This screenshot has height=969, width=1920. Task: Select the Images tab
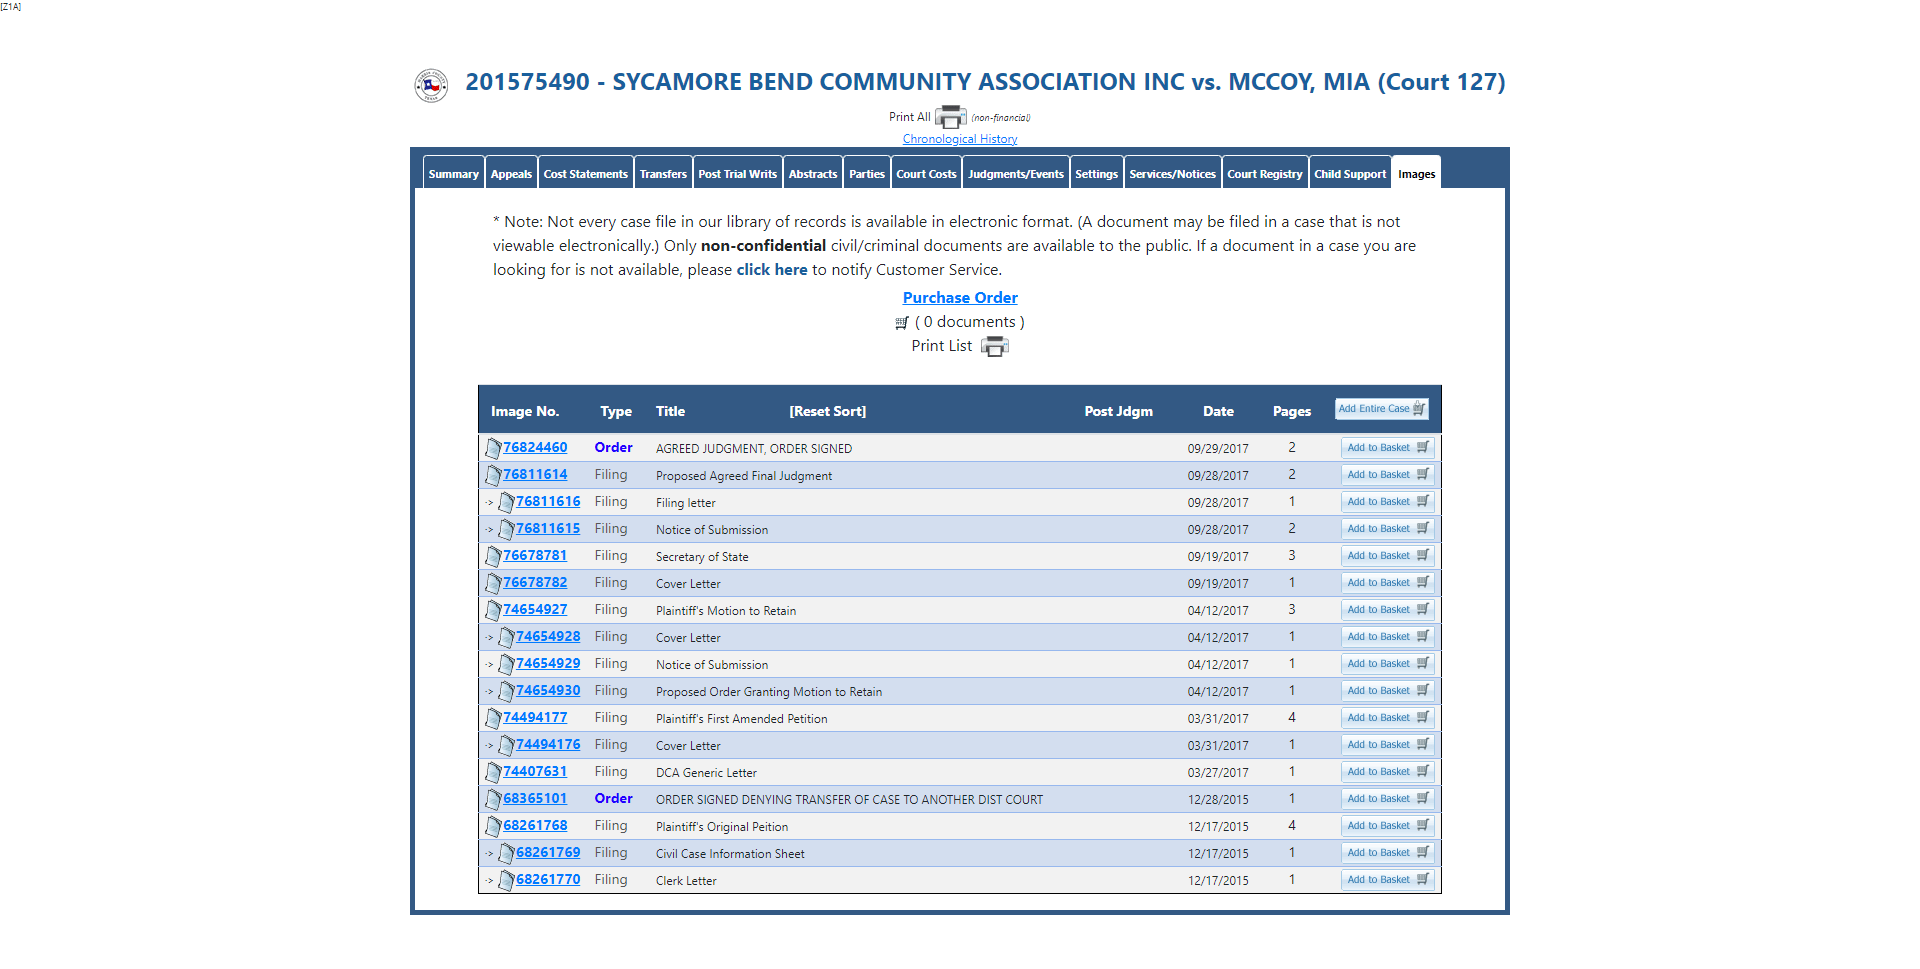coord(1417,173)
